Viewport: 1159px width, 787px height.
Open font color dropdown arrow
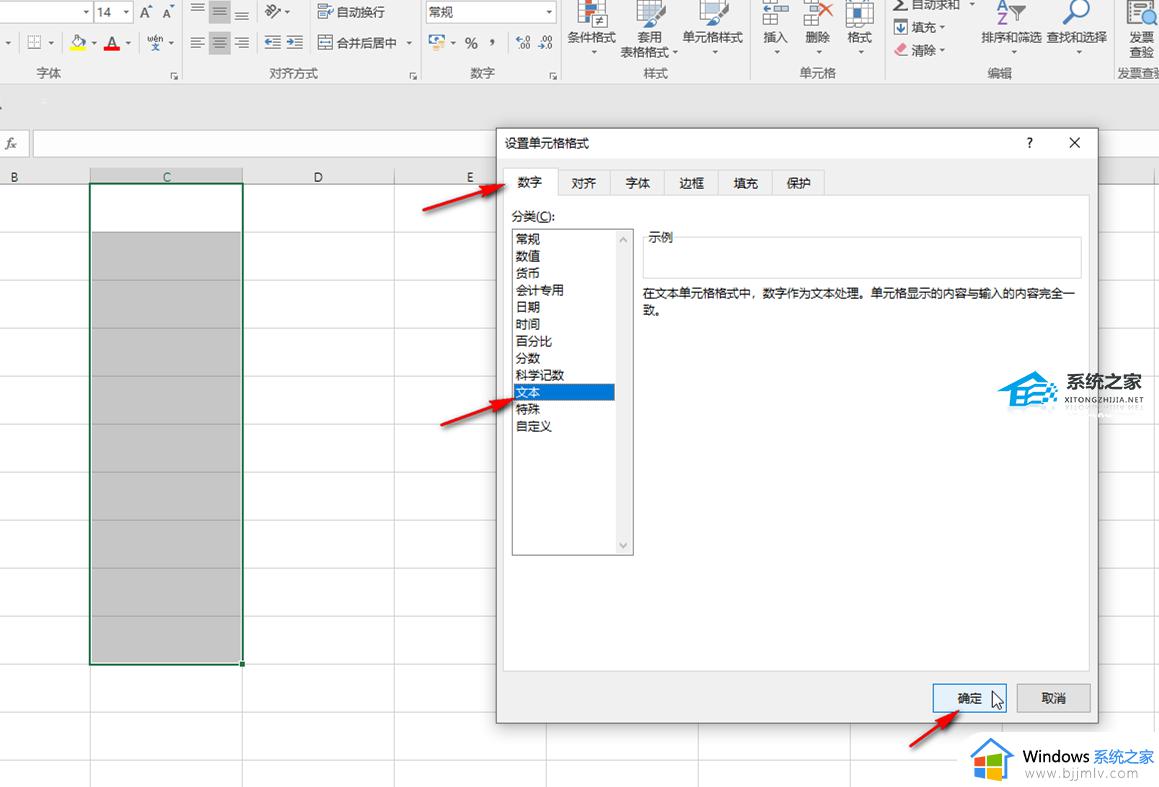128,43
